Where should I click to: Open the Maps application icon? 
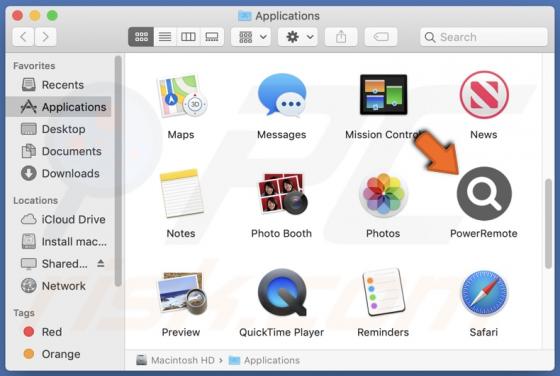pos(181,96)
